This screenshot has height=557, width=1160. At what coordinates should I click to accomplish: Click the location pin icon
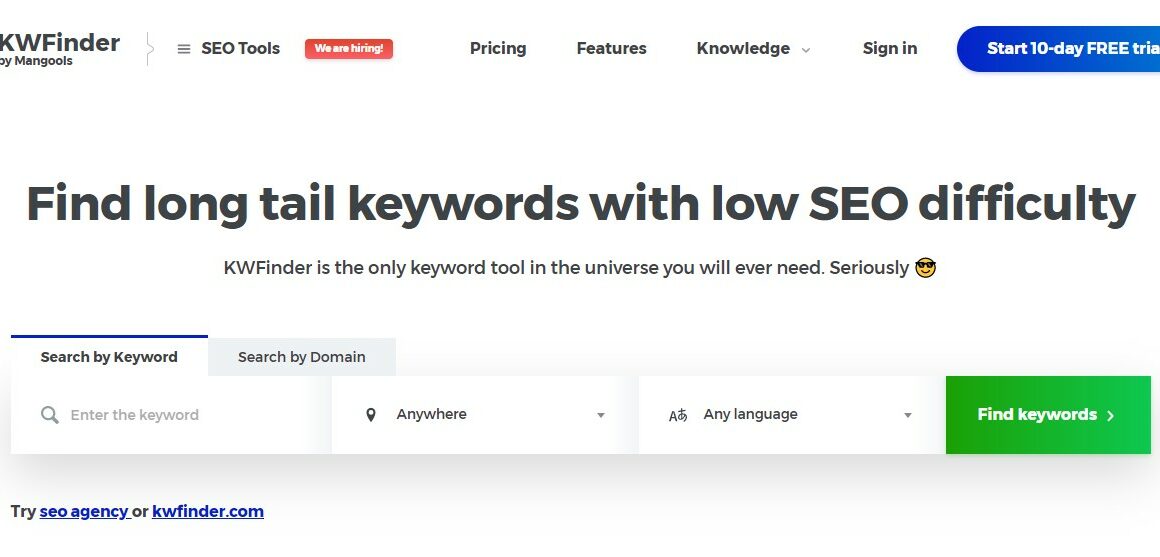coord(371,414)
